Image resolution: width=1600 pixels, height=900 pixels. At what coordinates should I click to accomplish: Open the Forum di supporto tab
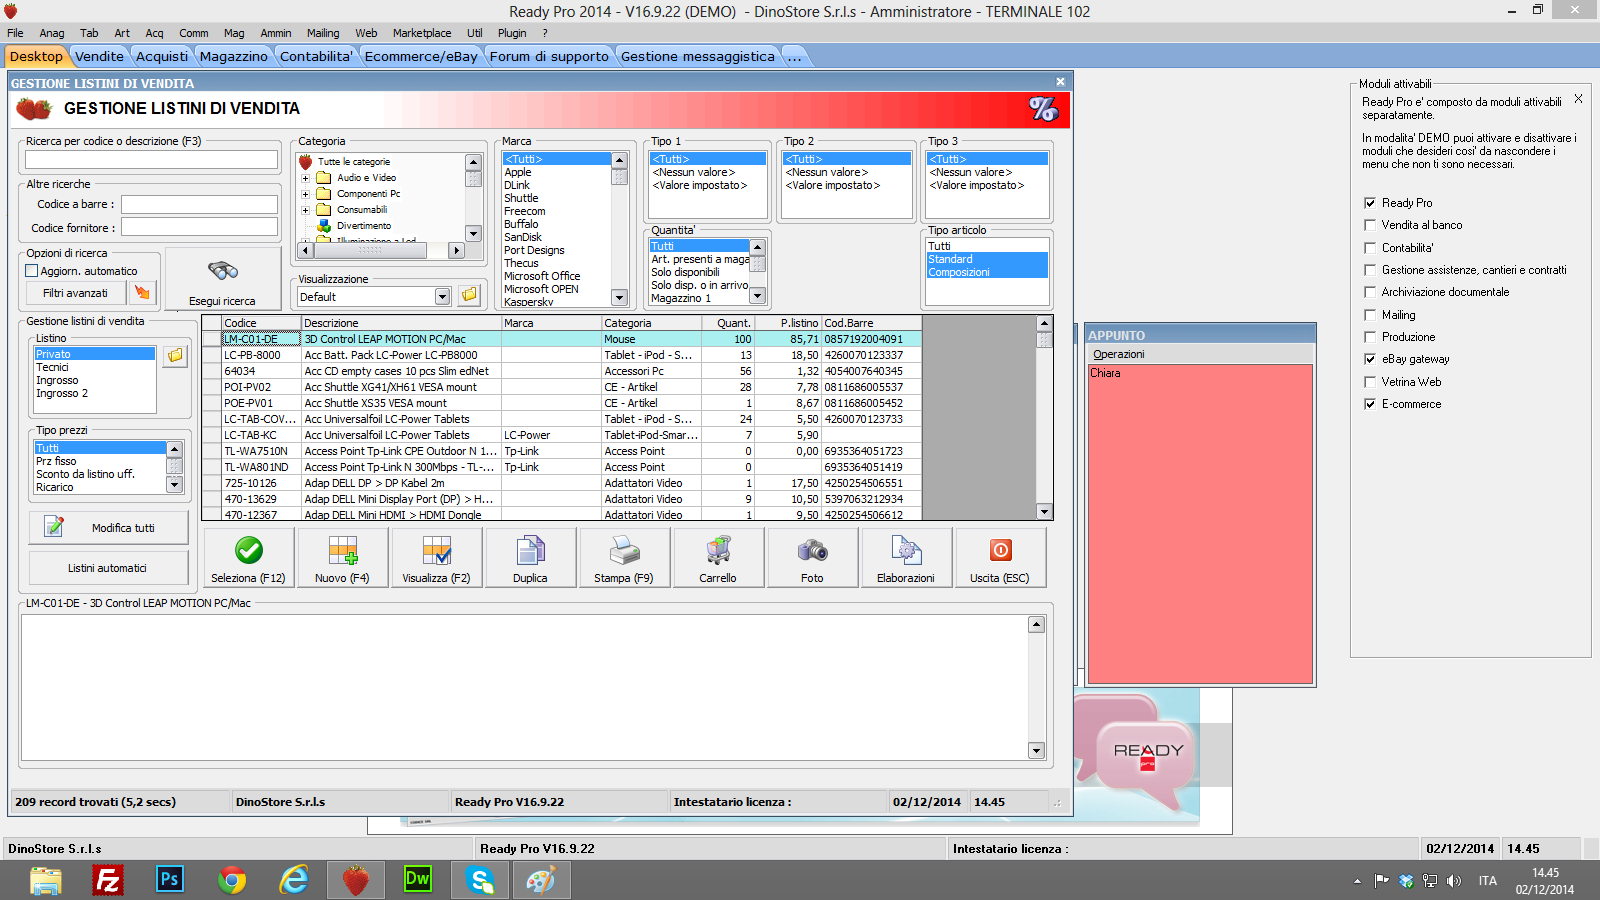(x=549, y=56)
